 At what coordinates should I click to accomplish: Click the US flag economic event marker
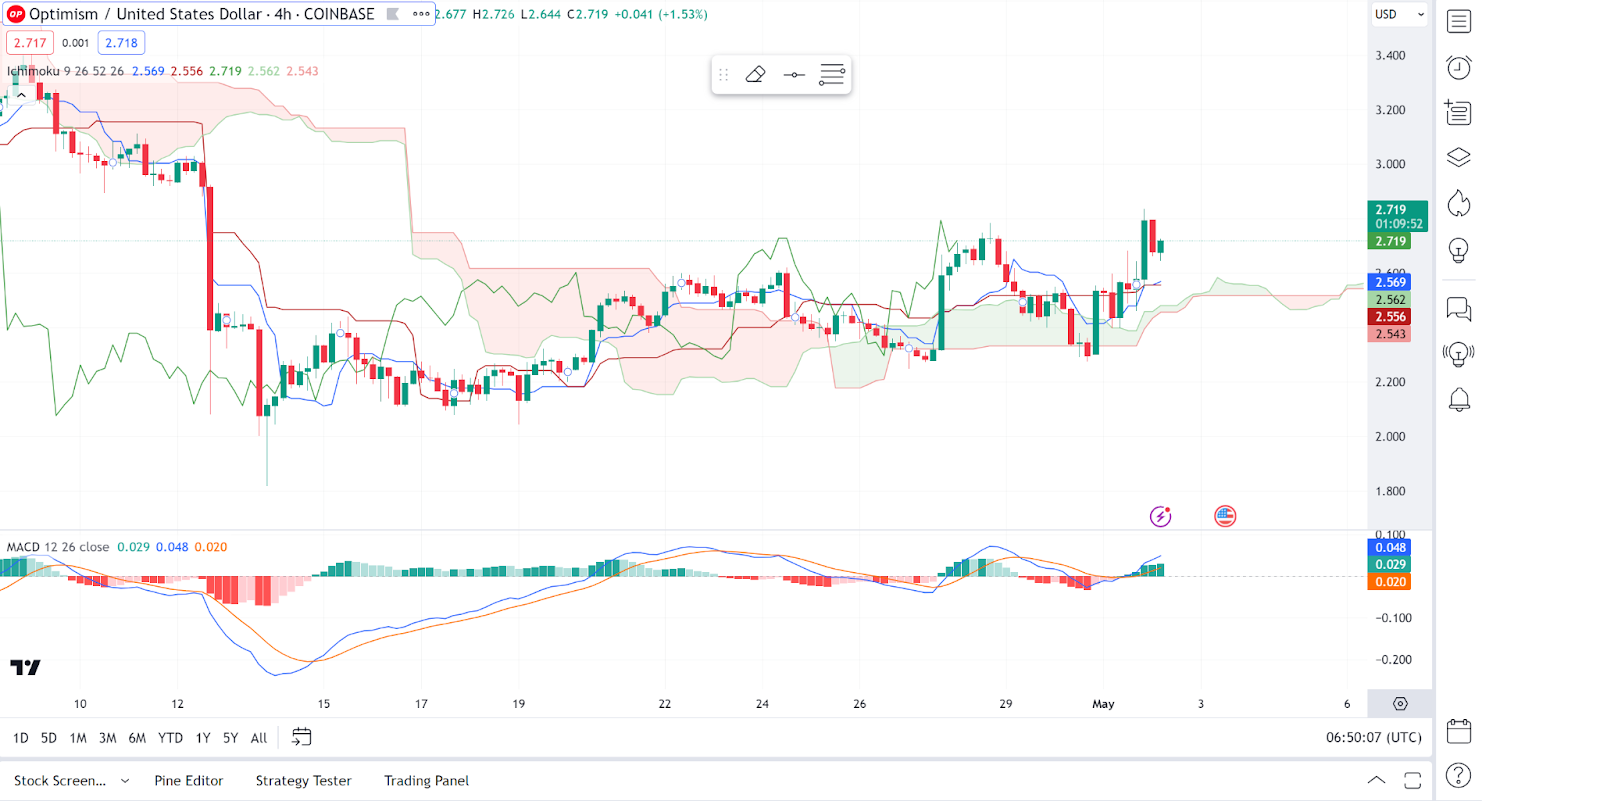tap(1225, 516)
